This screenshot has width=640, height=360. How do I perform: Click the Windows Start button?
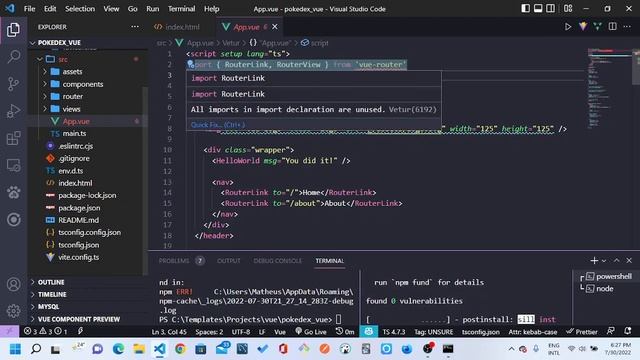15,349
